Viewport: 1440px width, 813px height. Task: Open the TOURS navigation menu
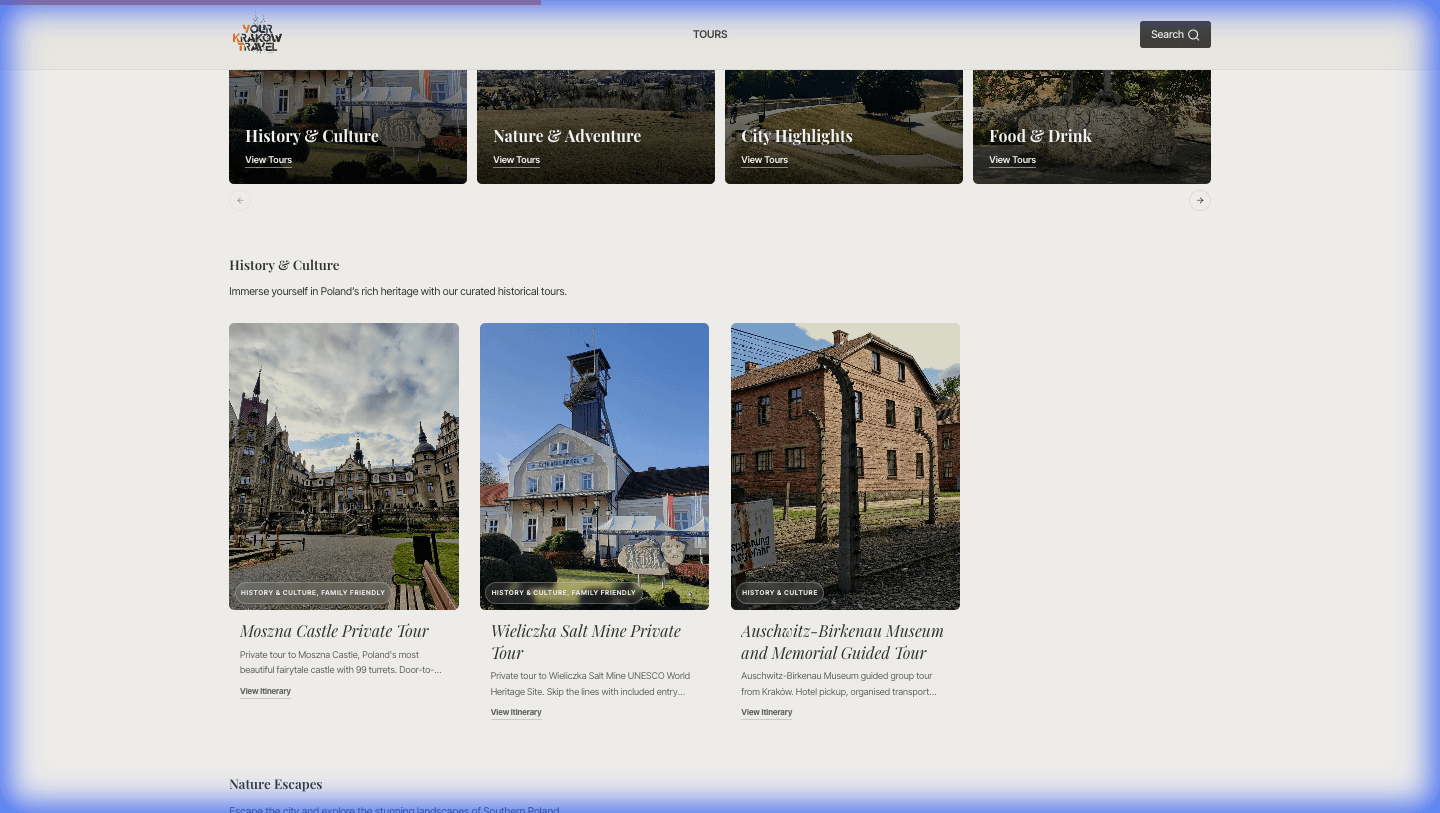tap(710, 34)
